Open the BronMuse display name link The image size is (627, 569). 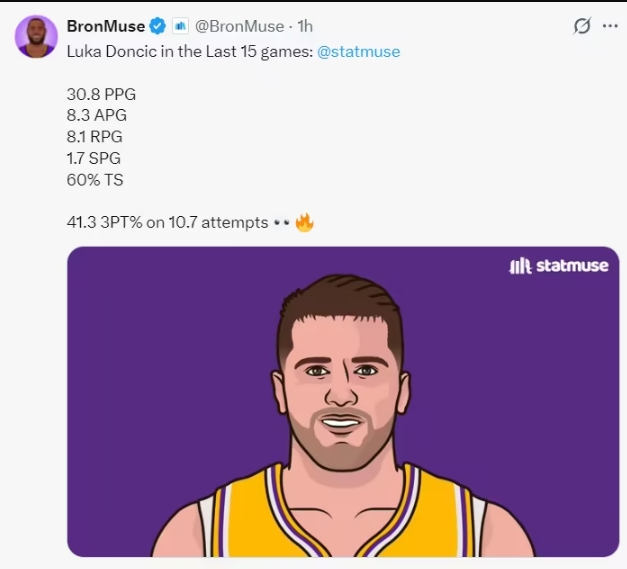coord(105,26)
